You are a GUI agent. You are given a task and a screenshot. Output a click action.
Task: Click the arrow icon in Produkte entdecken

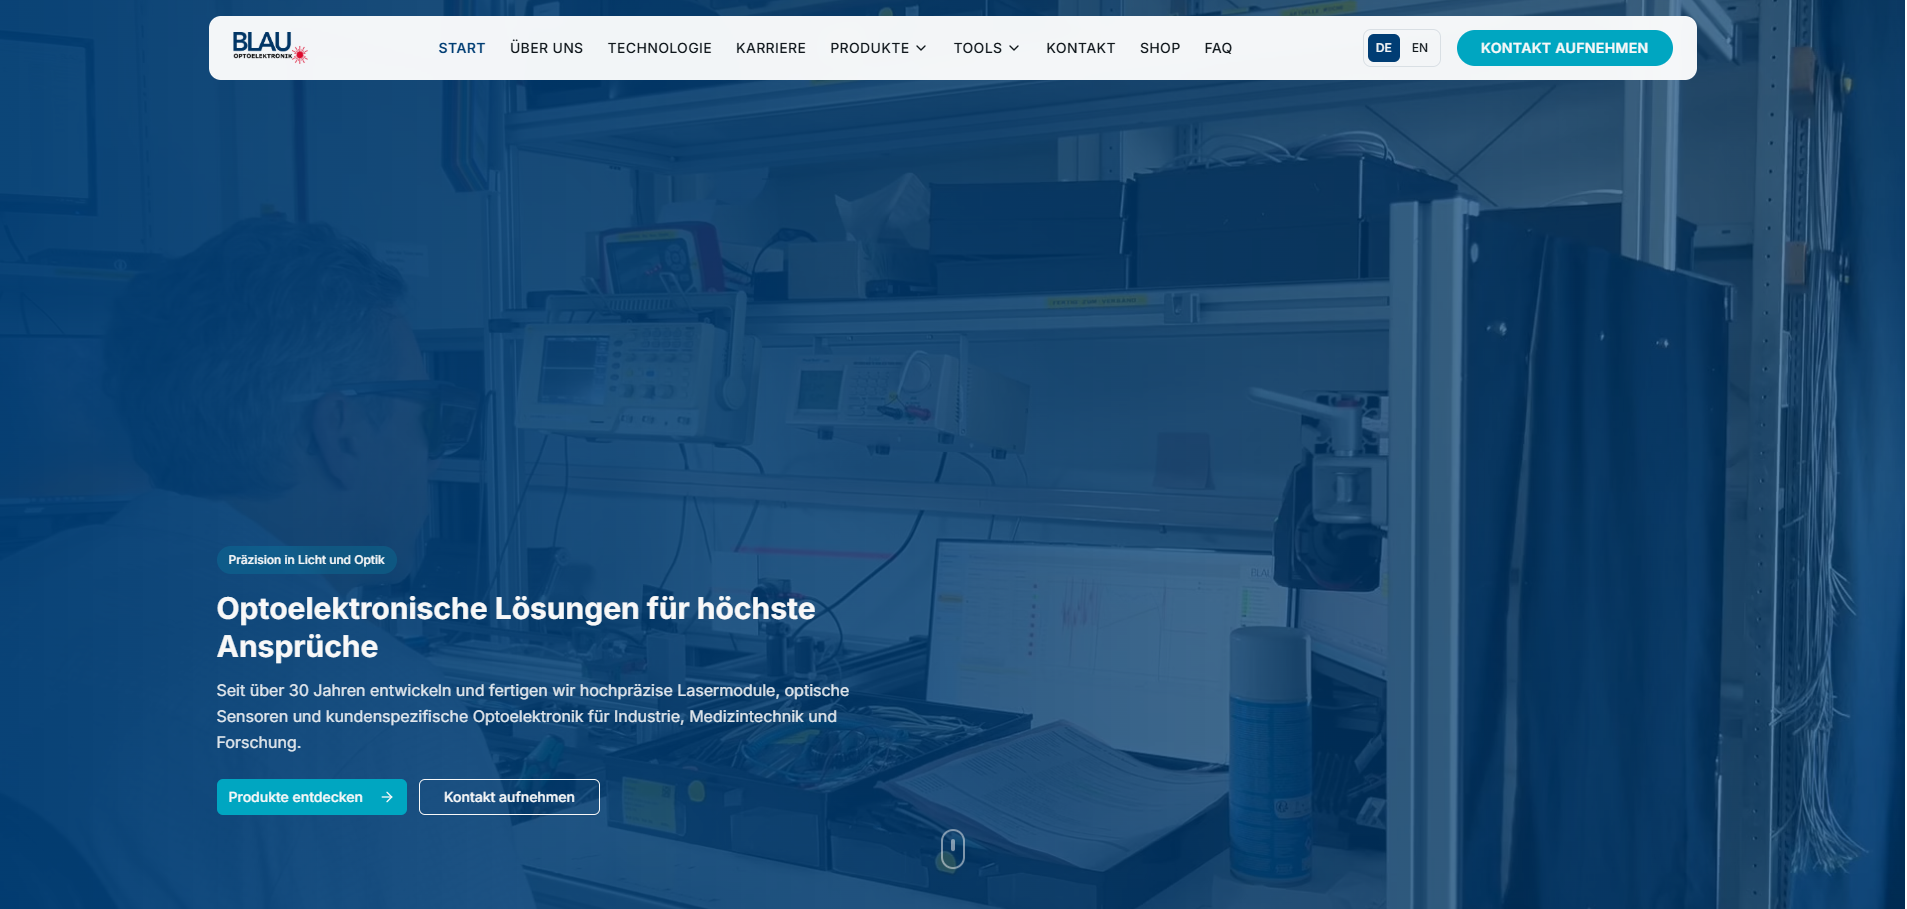(x=387, y=797)
